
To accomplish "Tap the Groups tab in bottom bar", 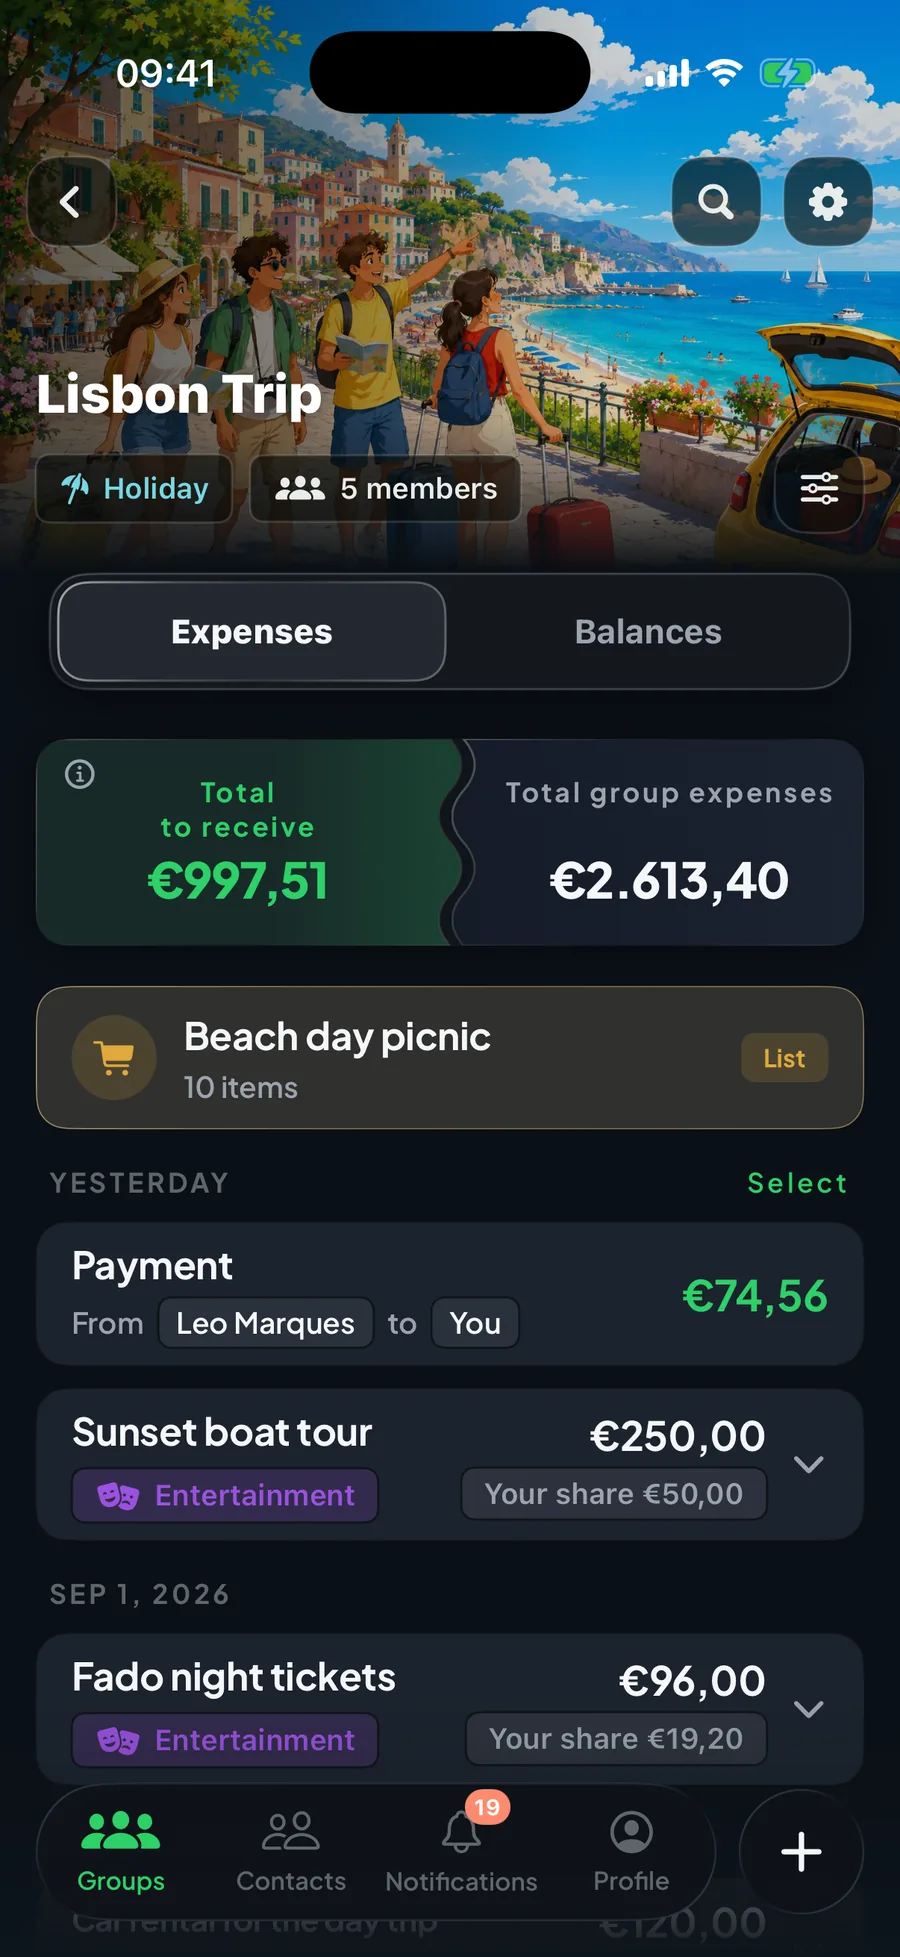I will [x=121, y=1850].
